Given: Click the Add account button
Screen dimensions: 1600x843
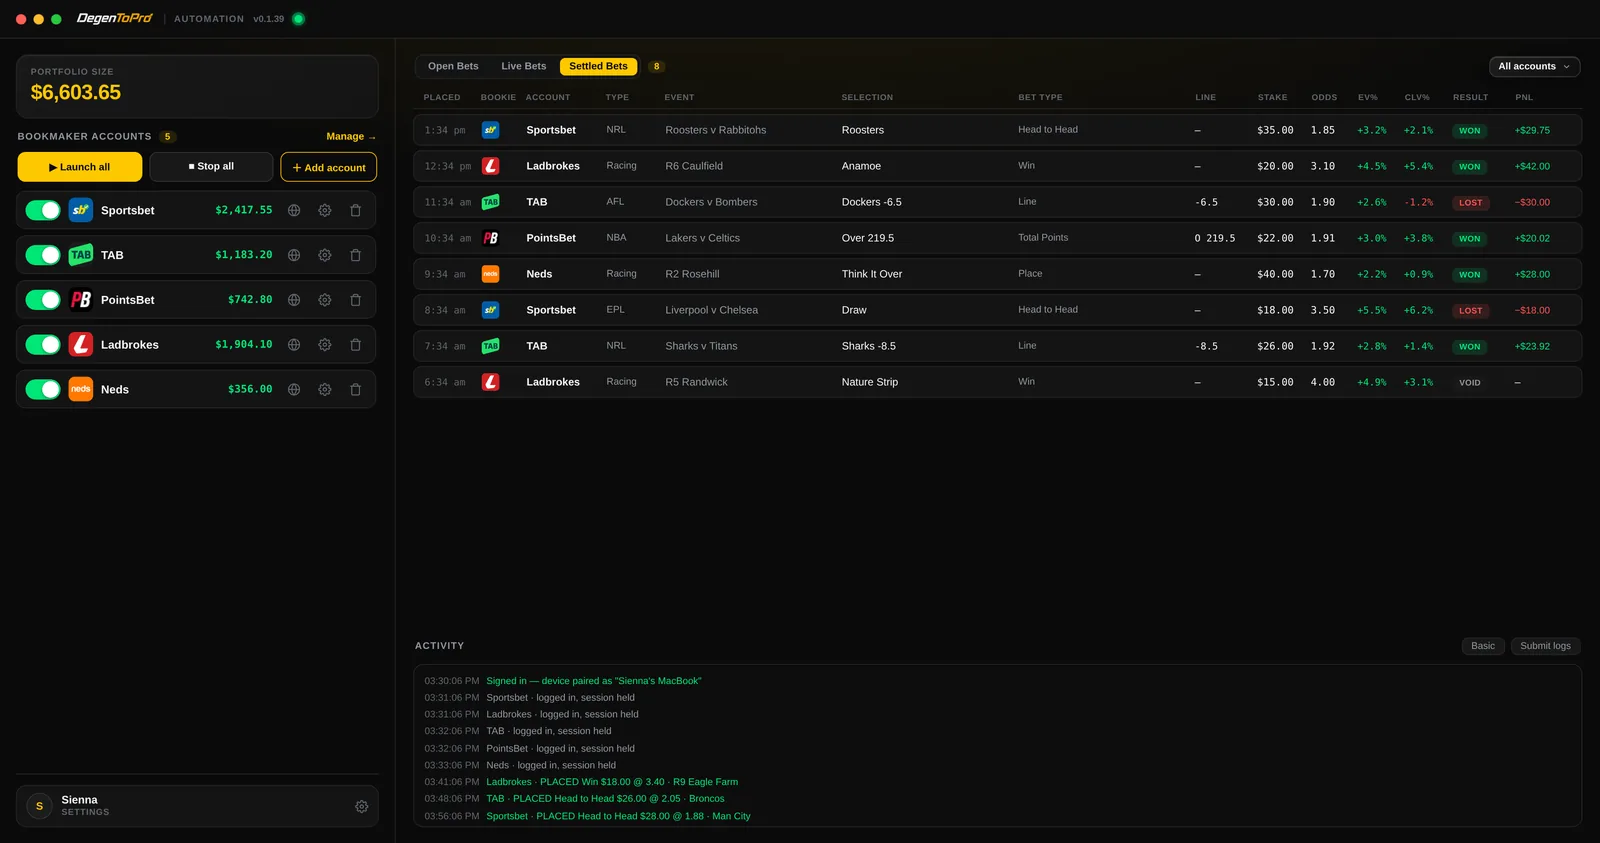Looking at the screenshot, I should coord(329,167).
